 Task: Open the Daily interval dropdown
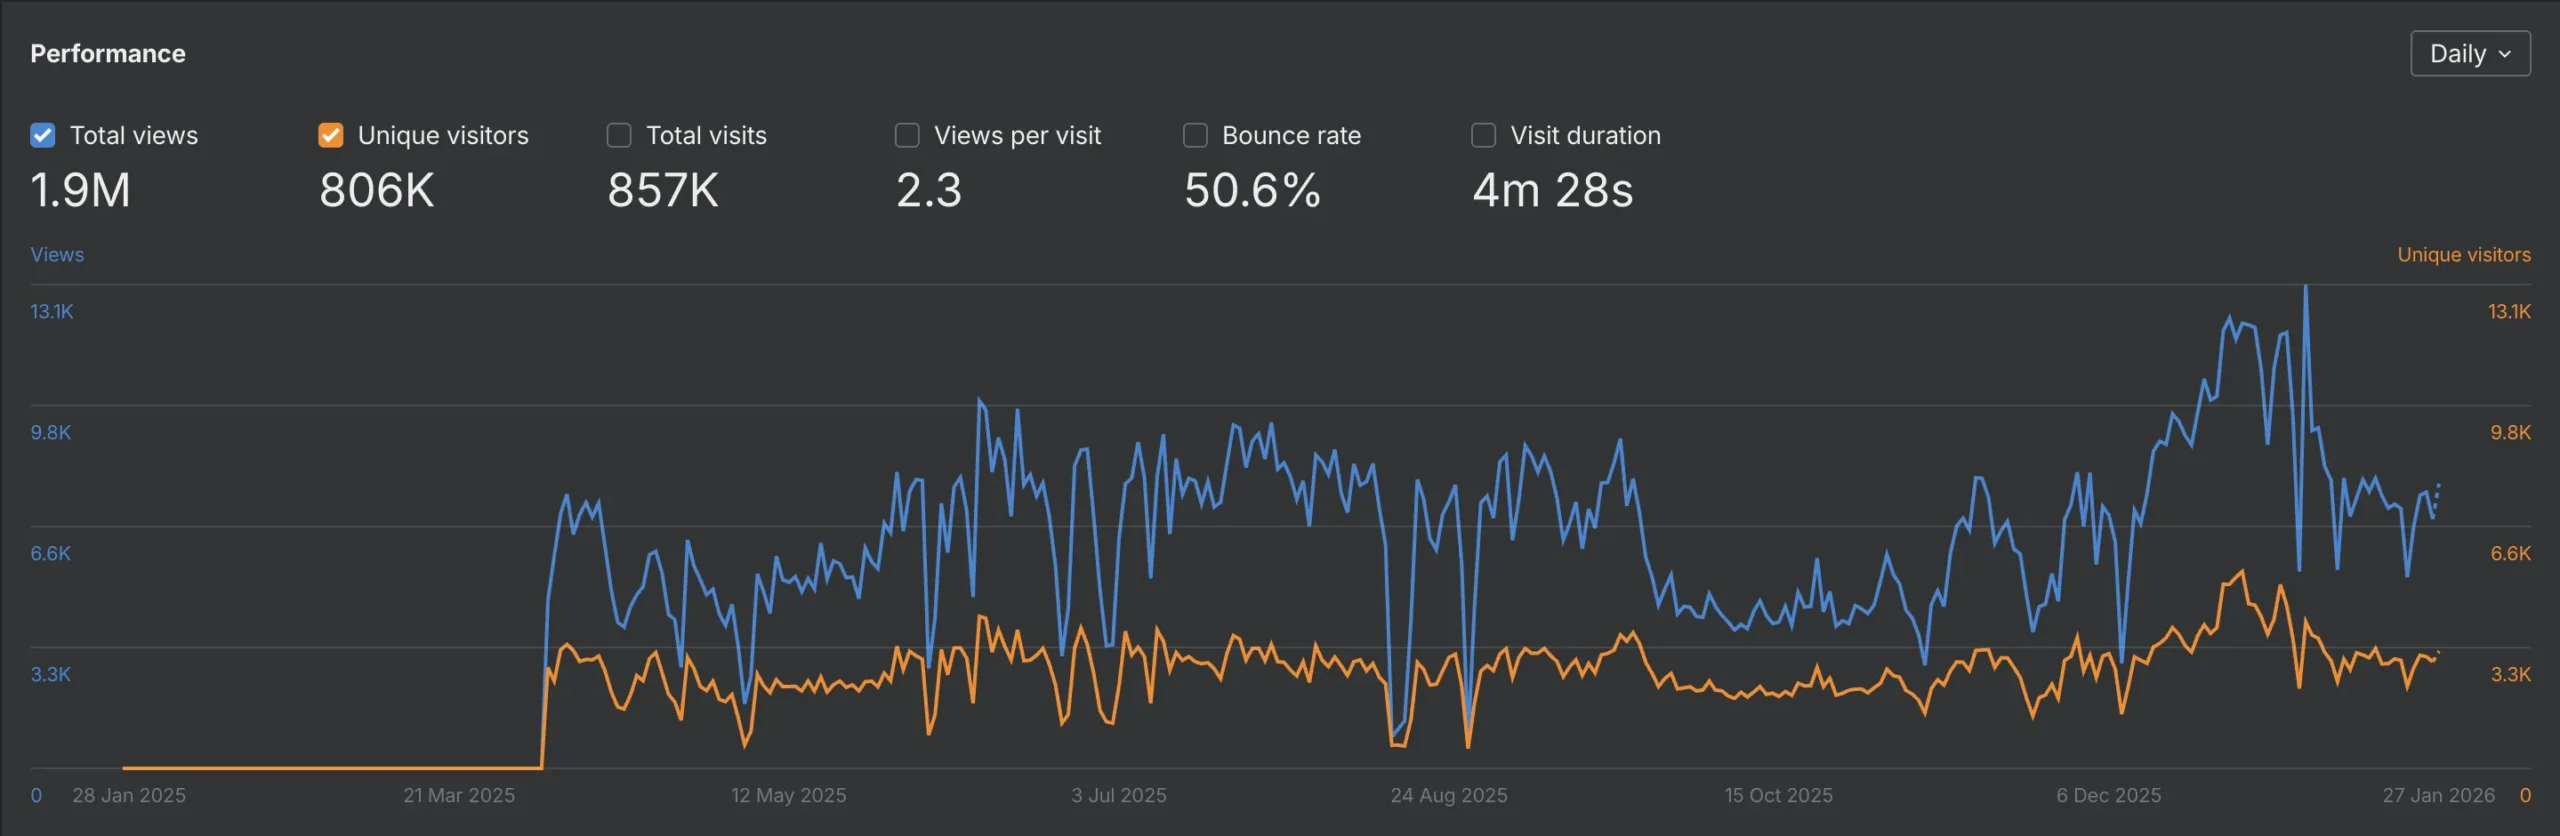tap(2469, 54)
